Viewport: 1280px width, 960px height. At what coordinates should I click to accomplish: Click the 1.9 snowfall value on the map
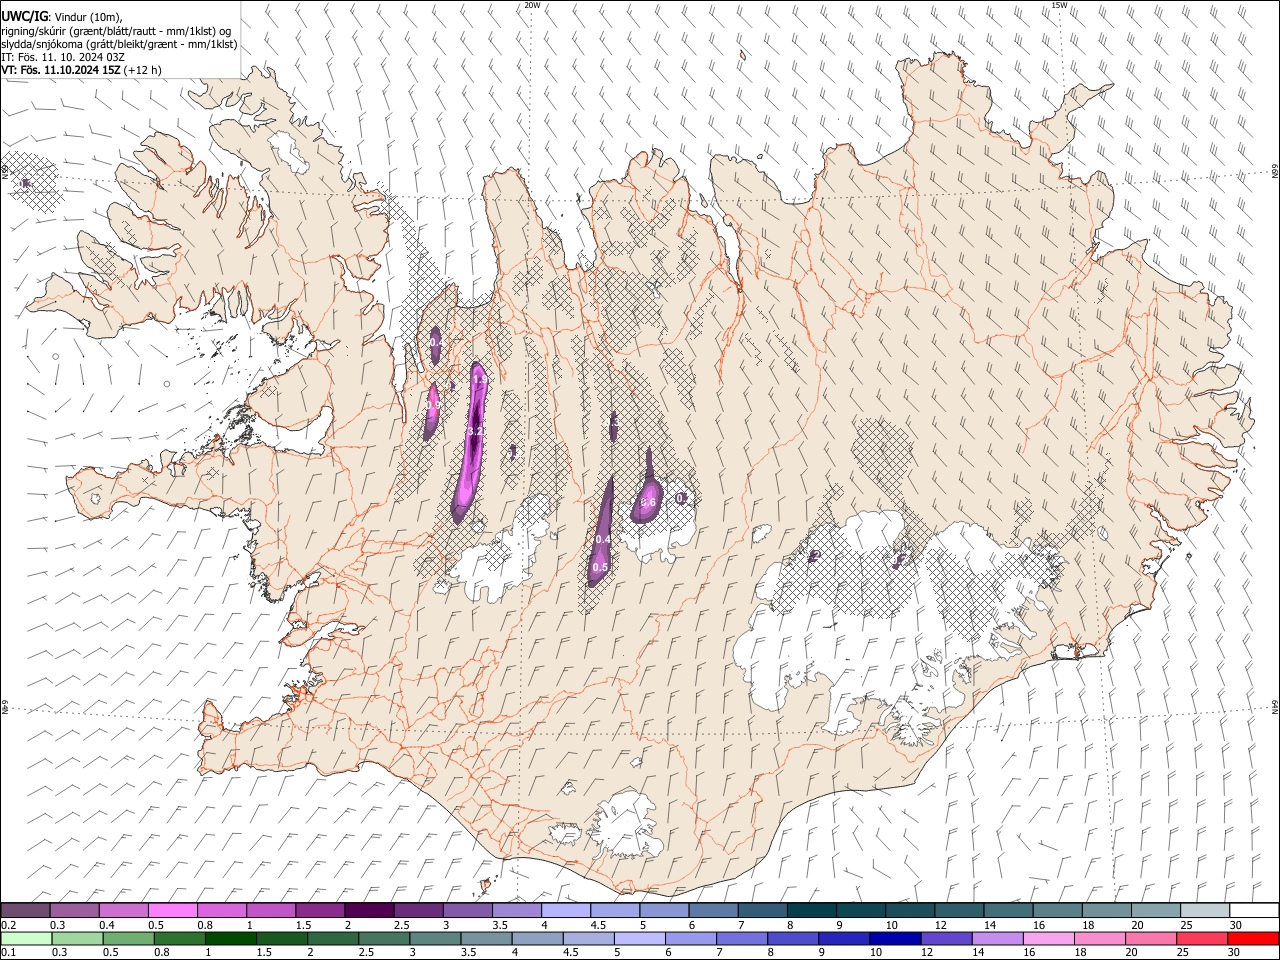pyautogui.click(x=480, y=379)
